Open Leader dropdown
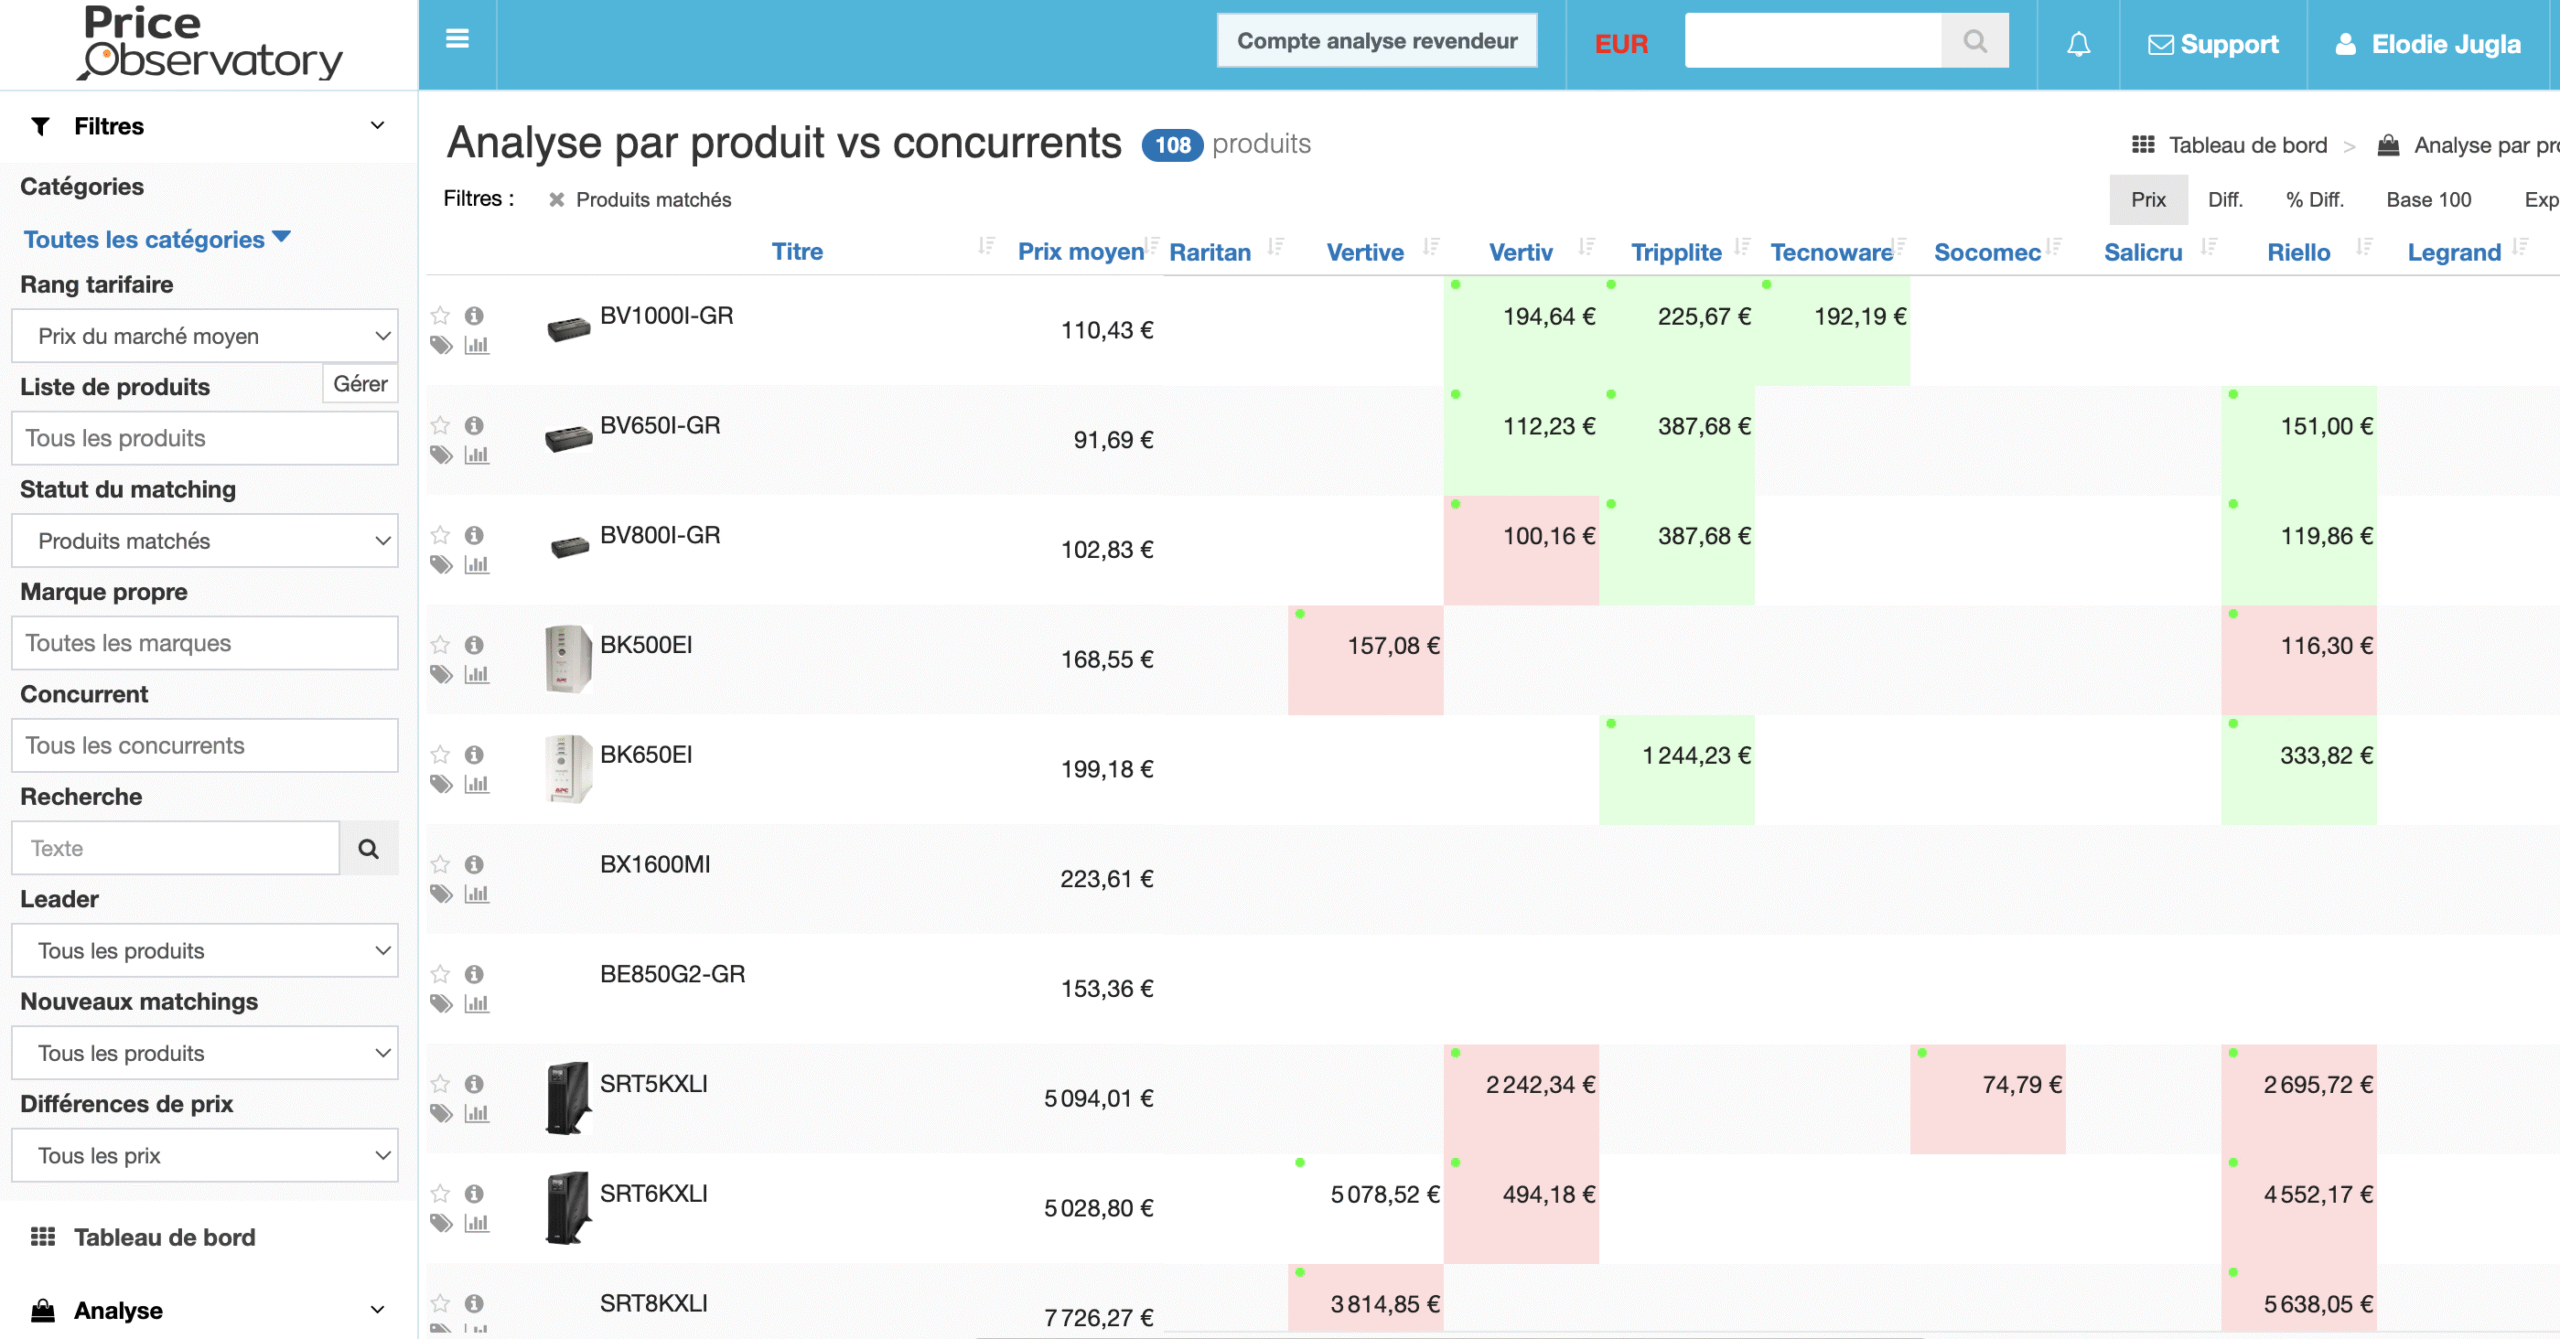The width and height of the screenshot is (2560, 1339). (205, 951)
